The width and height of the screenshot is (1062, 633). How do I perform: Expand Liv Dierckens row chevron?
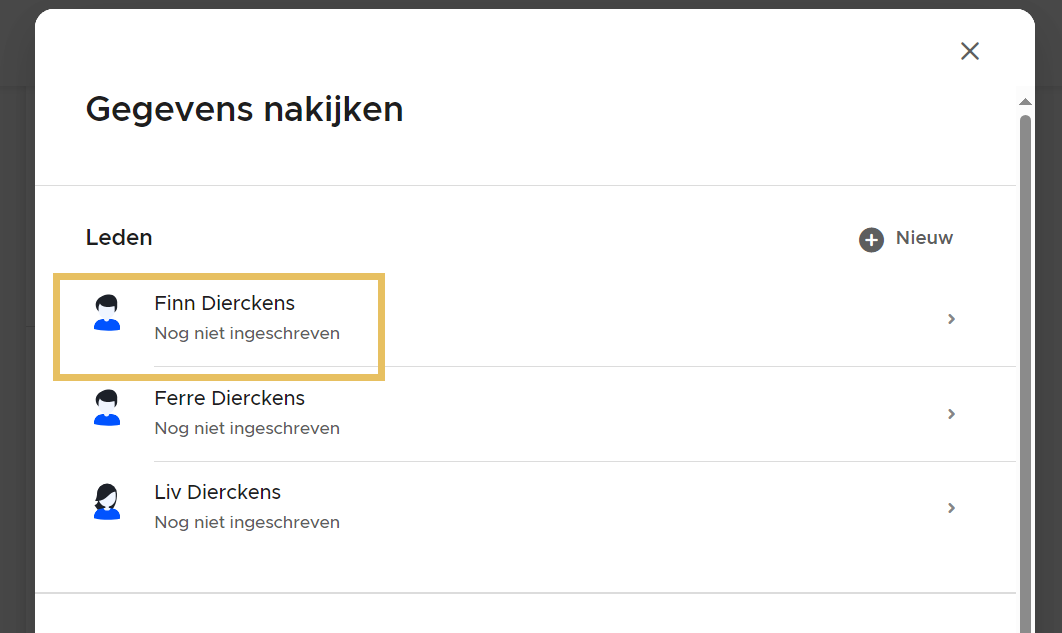951,508
